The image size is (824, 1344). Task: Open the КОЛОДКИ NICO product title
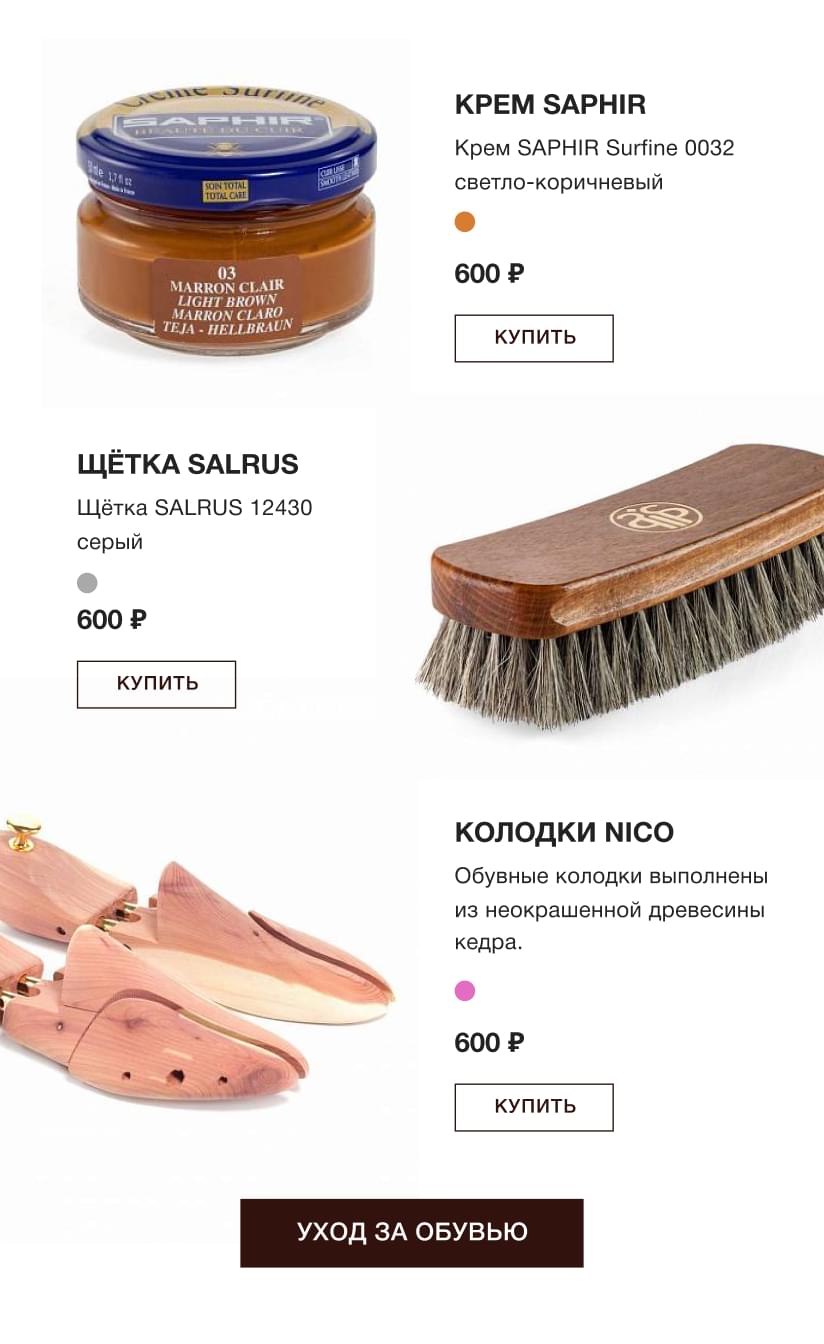tap(564, 832)
